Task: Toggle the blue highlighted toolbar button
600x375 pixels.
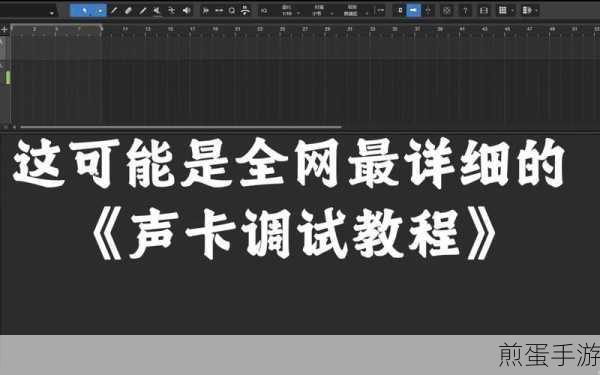Action: coord(413,11)
